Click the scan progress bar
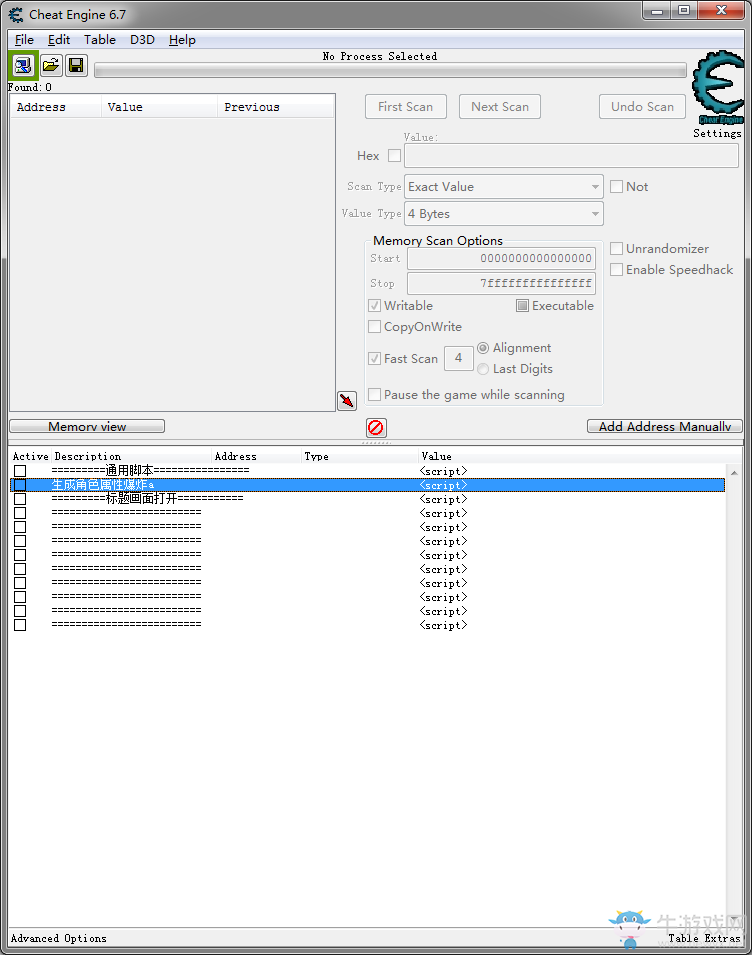The image size is (752, 955). pos(390,70)
